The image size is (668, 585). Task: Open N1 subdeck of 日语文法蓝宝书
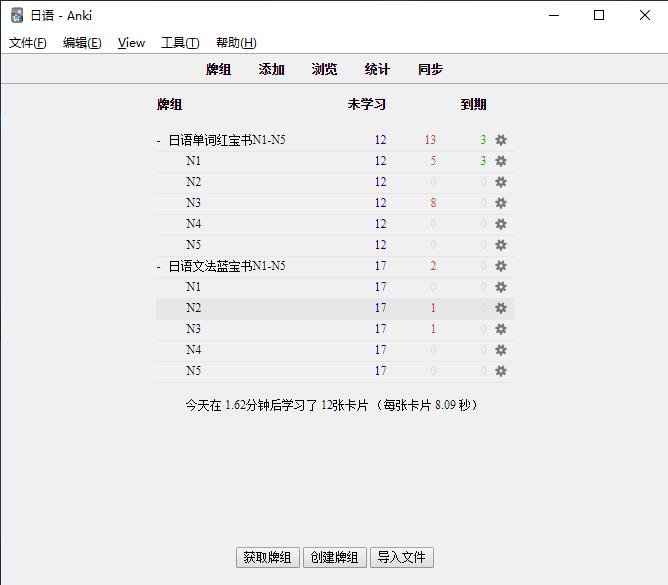[193, 287]
